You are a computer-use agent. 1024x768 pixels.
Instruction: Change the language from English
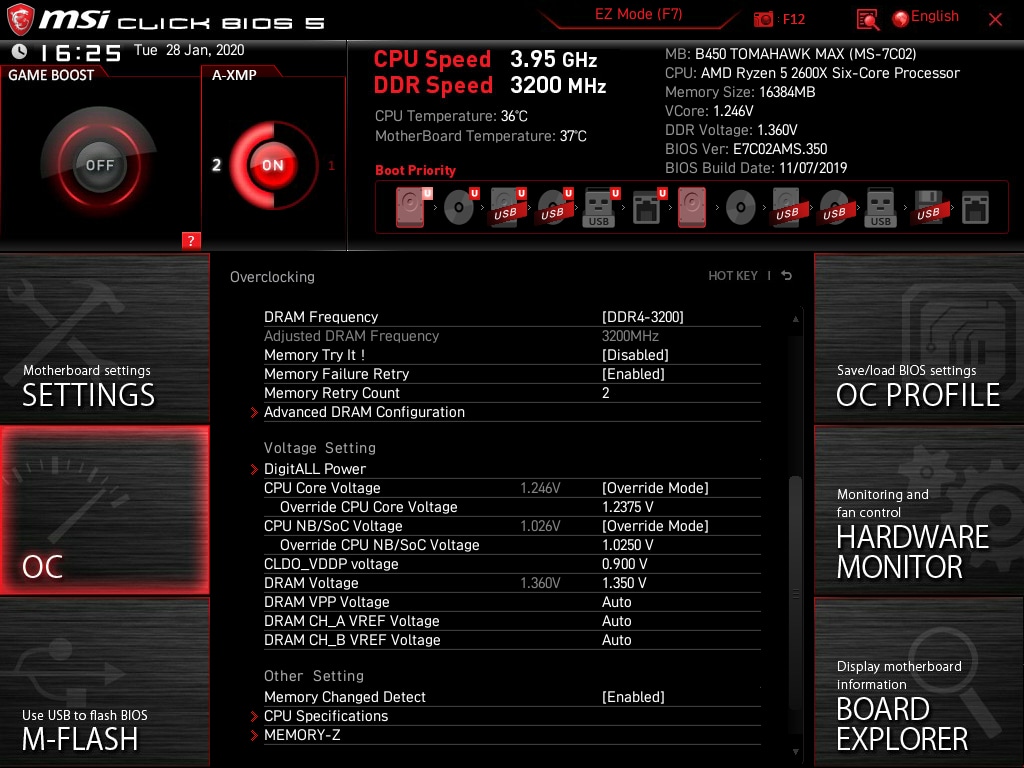935,16
